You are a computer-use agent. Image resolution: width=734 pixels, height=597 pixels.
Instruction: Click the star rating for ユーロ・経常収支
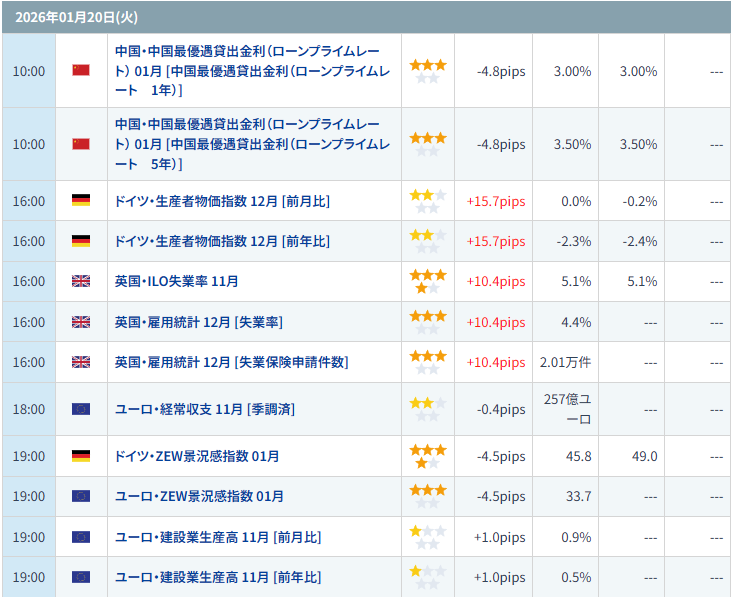click(428, 409)
